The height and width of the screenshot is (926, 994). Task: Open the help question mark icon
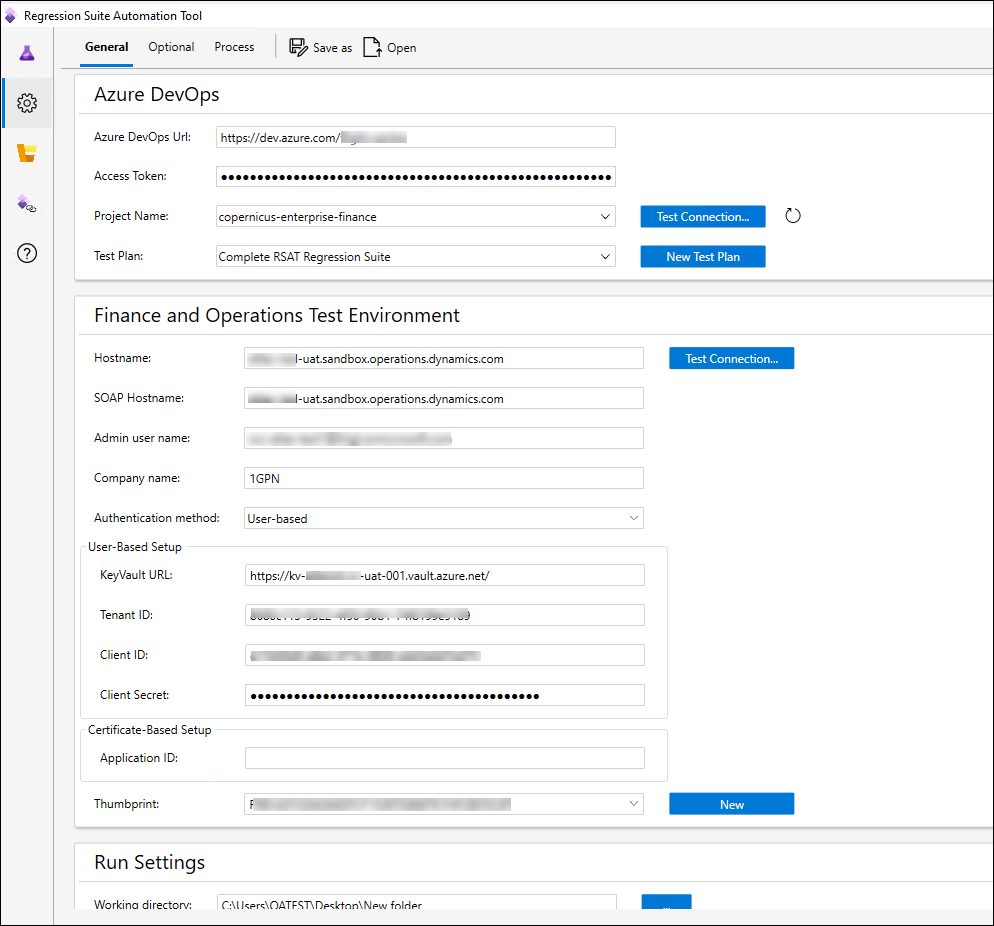[27, 254]
